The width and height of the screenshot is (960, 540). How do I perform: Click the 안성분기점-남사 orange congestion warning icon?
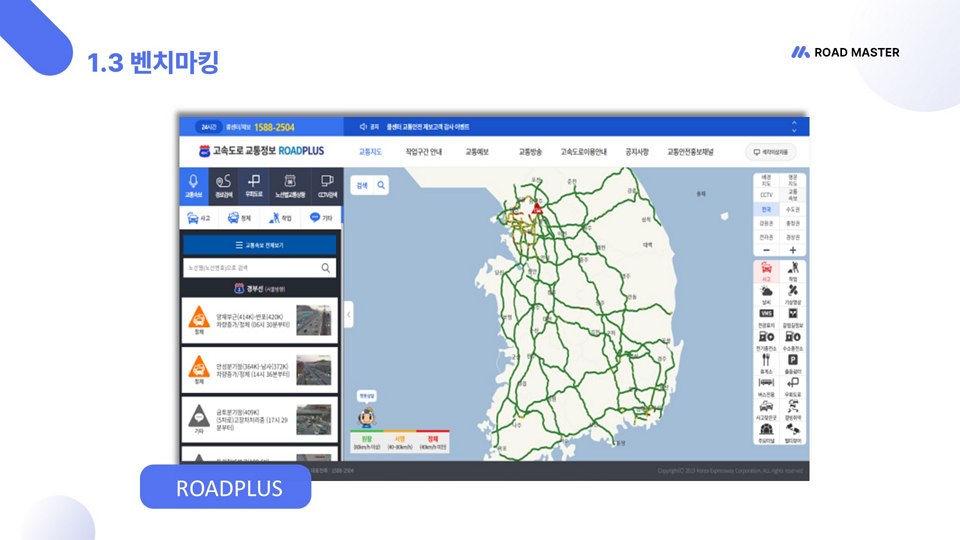click(x=199, y=367)
